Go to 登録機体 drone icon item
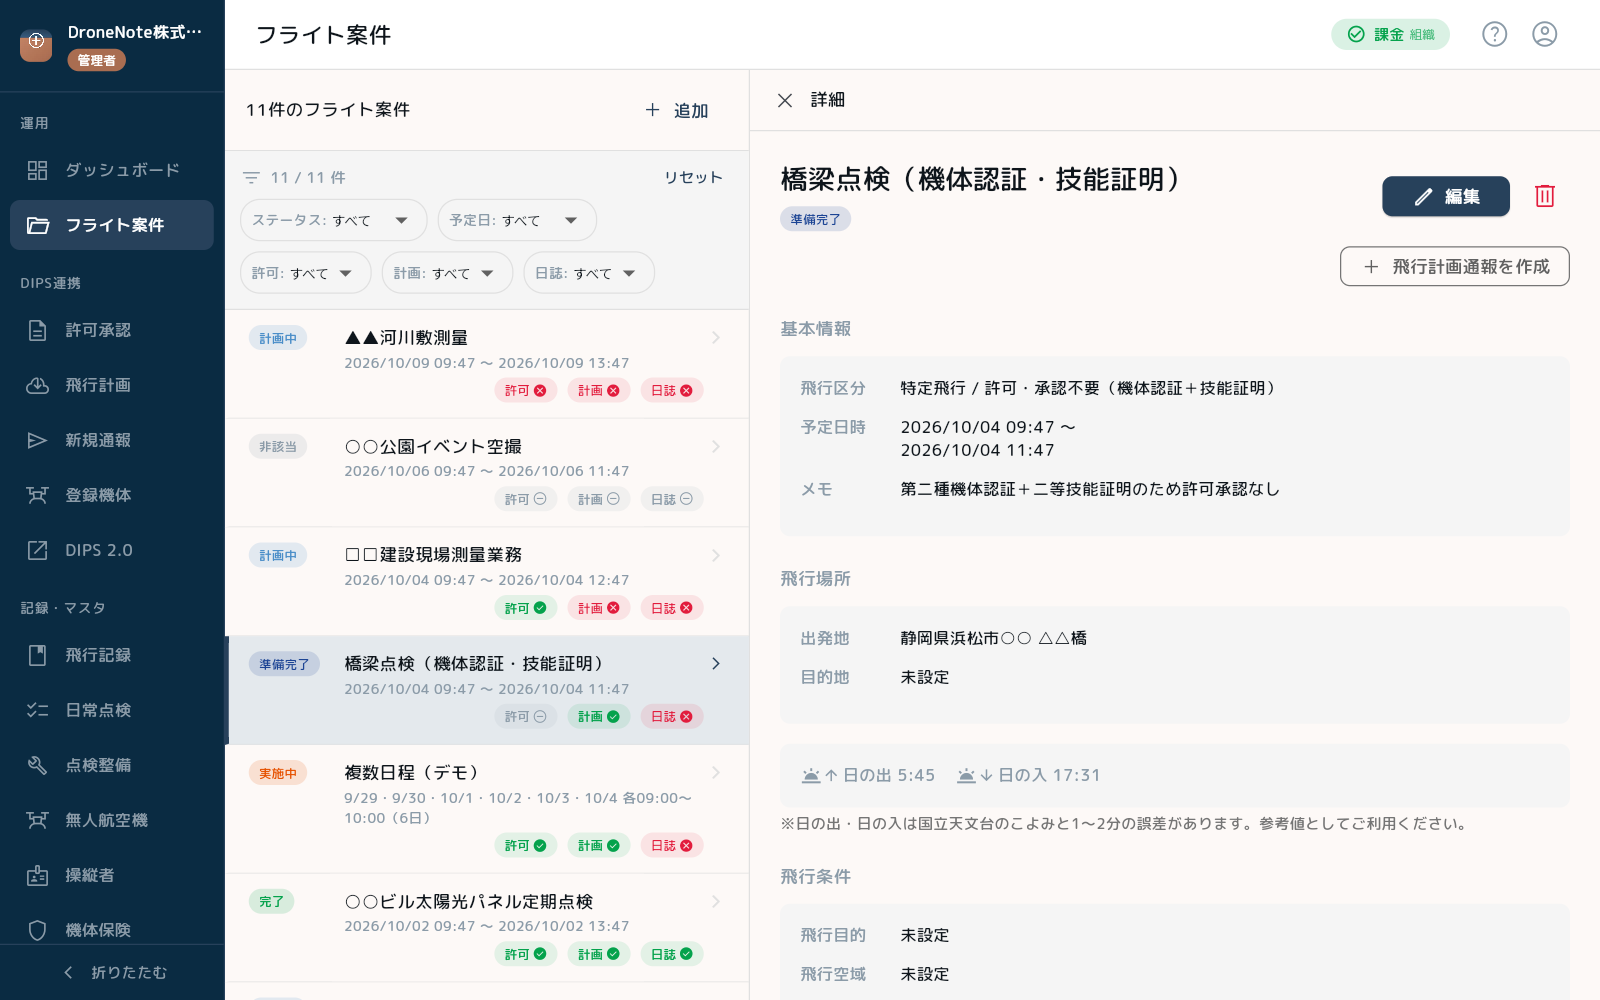The height and width of the screenshot is (1000, 1600). (112, 495)
